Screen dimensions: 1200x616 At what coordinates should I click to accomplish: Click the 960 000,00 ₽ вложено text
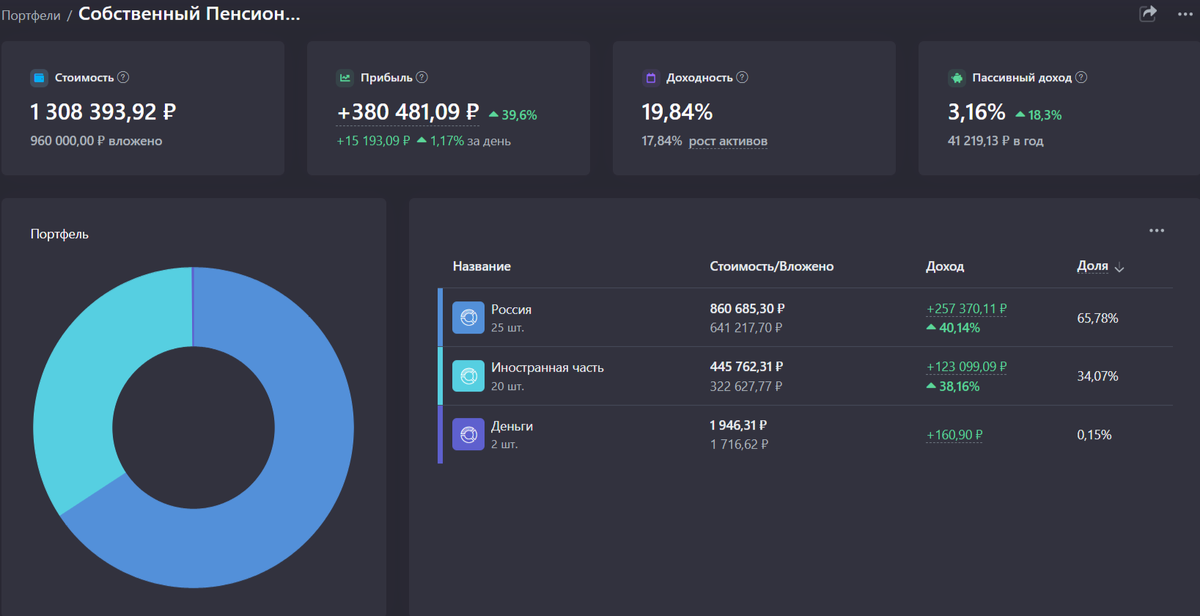(96, 141)
